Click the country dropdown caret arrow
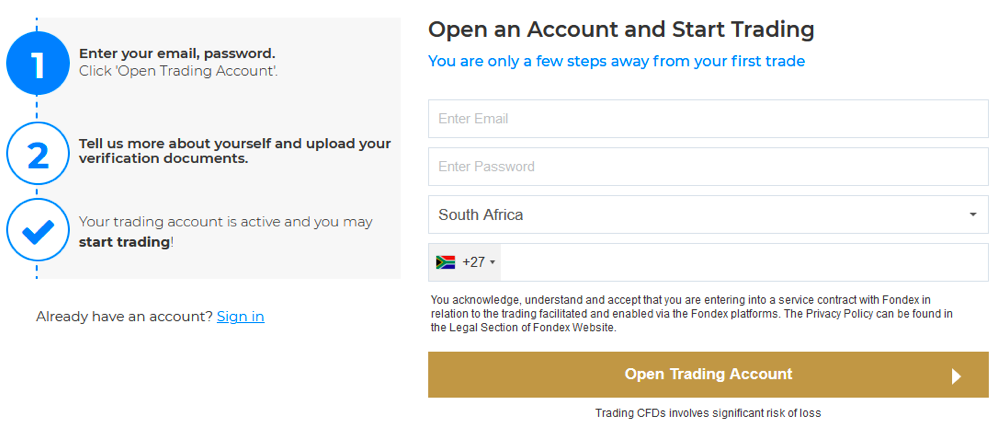994x422 pixels. 973,215
